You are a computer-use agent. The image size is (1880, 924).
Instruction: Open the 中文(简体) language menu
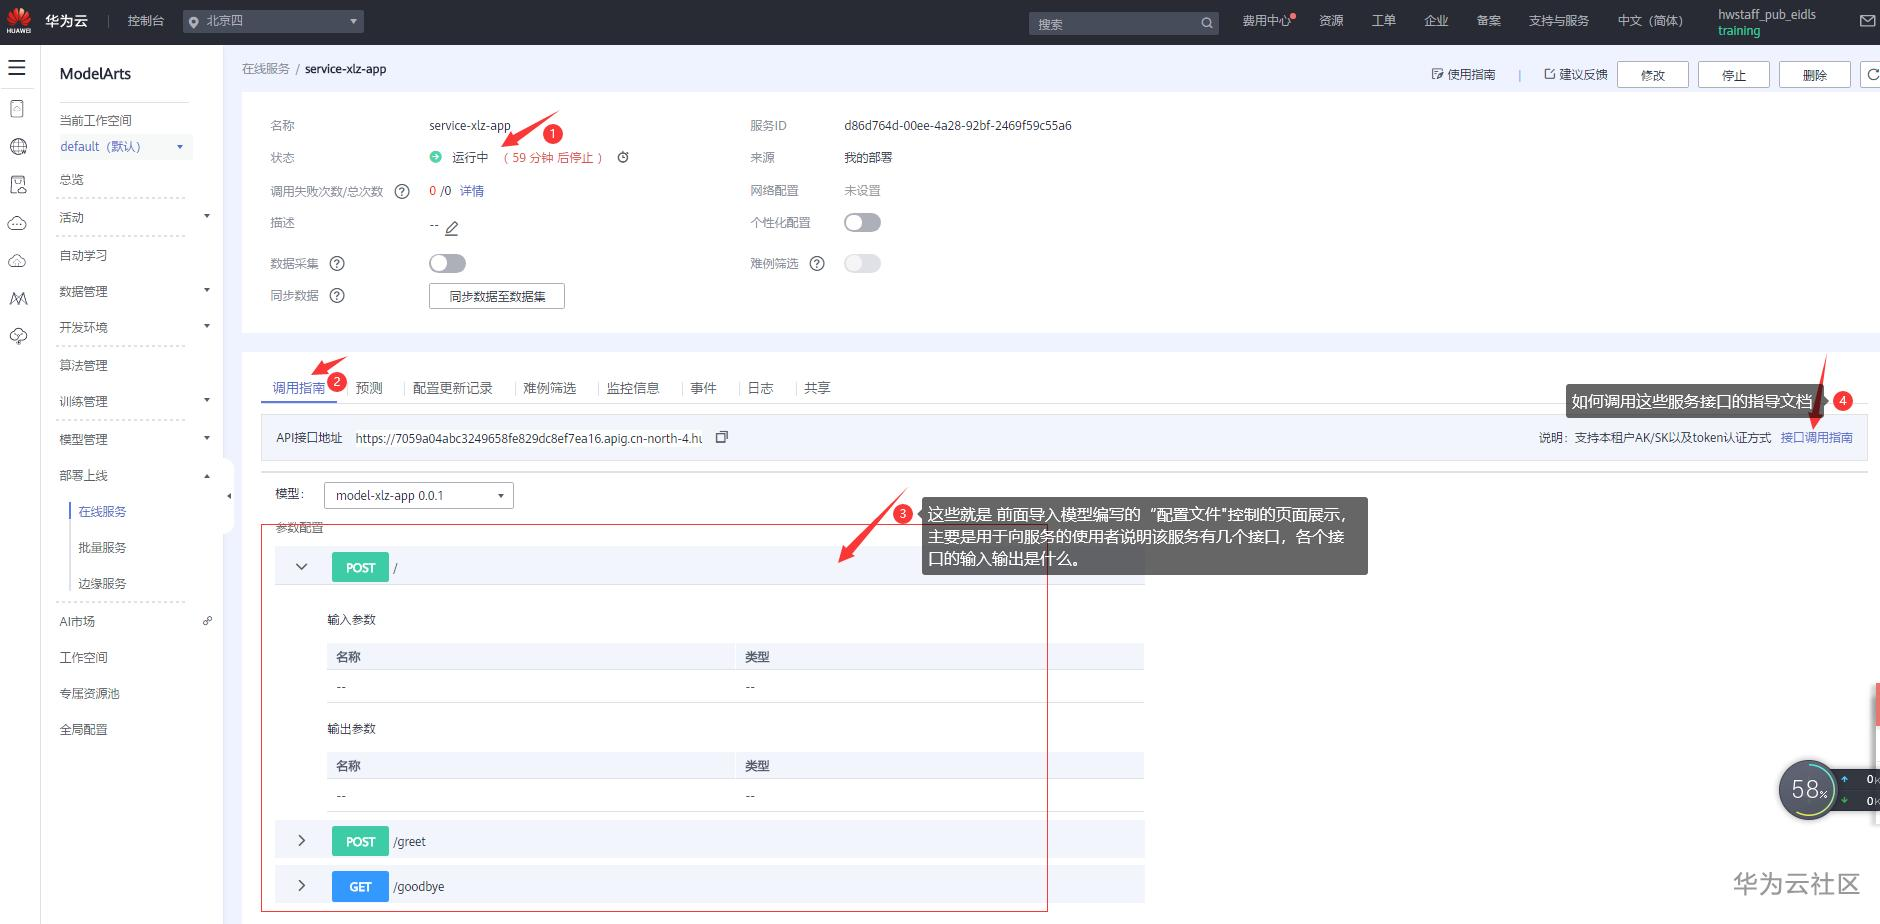[x=1650, y=21]
